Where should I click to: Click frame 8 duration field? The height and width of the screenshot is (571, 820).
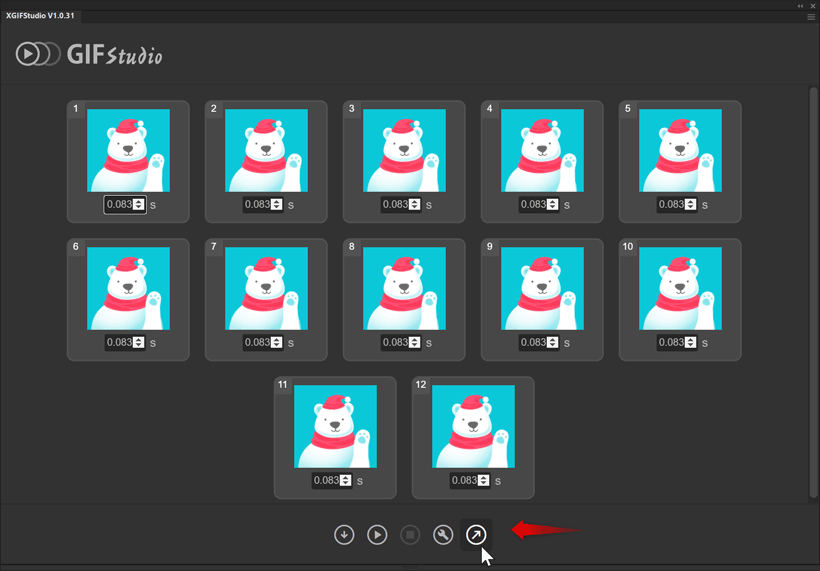pos(401,342)
